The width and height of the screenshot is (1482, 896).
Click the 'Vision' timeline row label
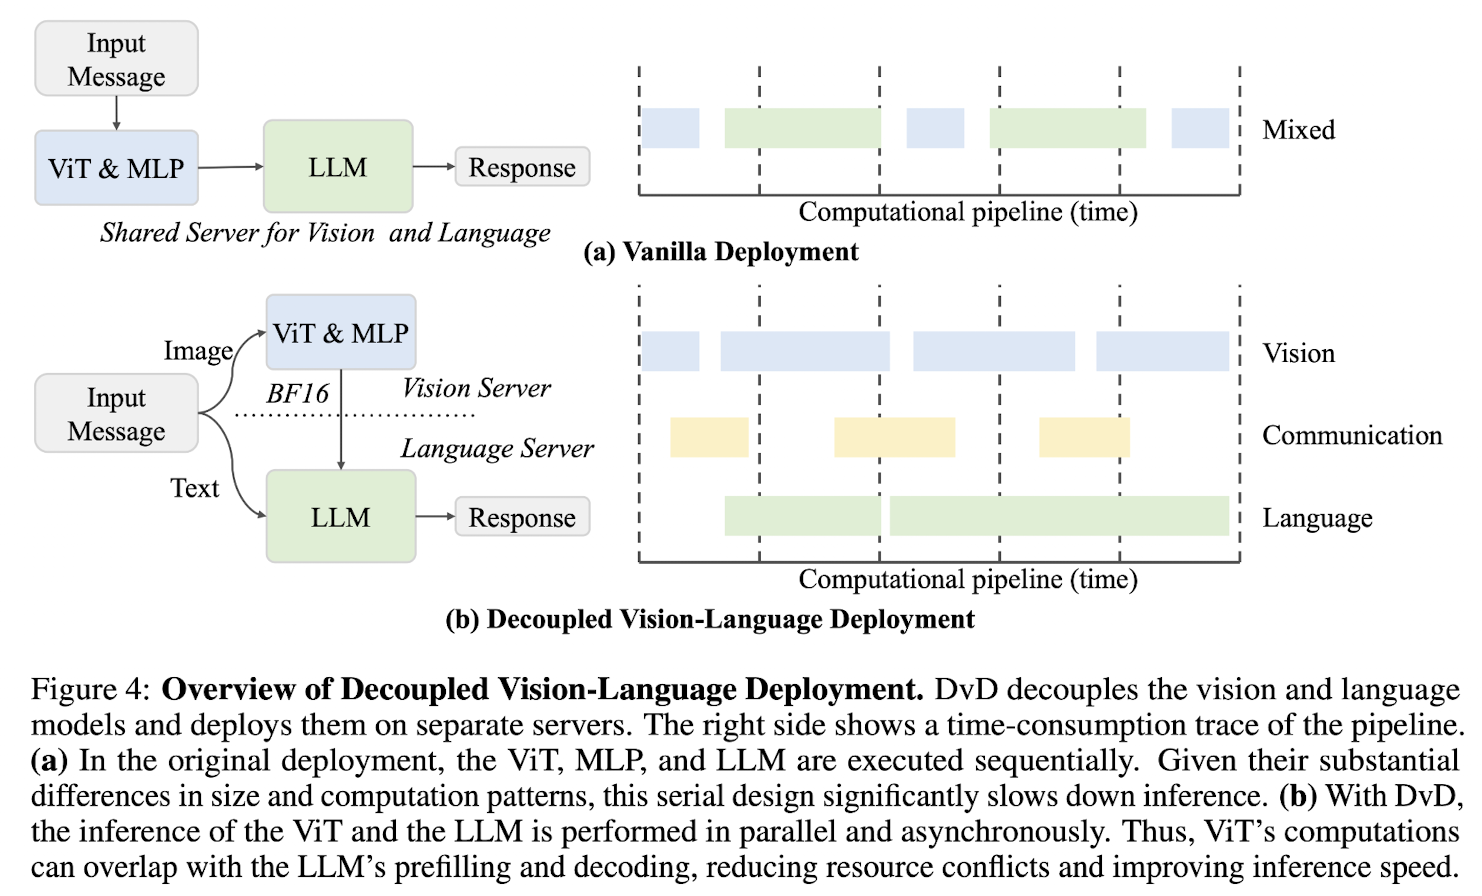[x=1298, y=353]
